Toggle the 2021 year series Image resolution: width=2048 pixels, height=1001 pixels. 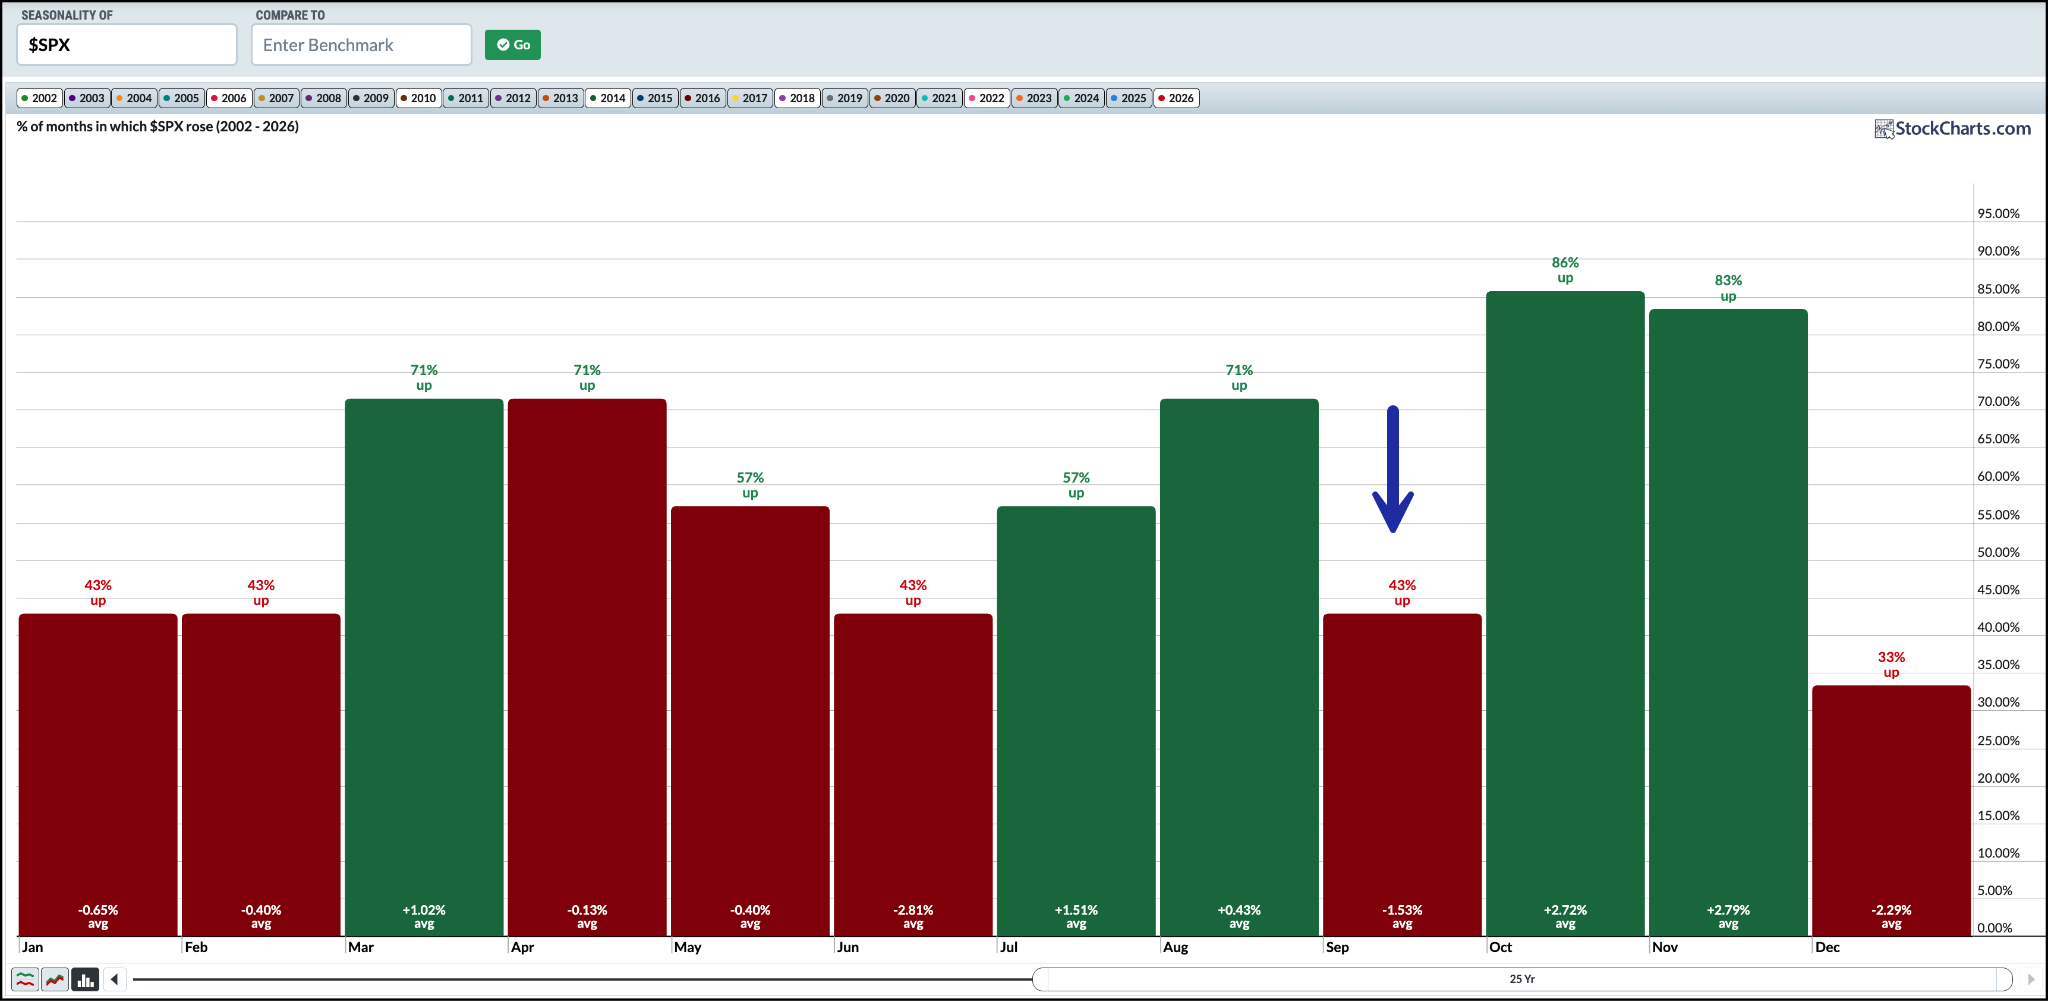click(x=940, y=98)
